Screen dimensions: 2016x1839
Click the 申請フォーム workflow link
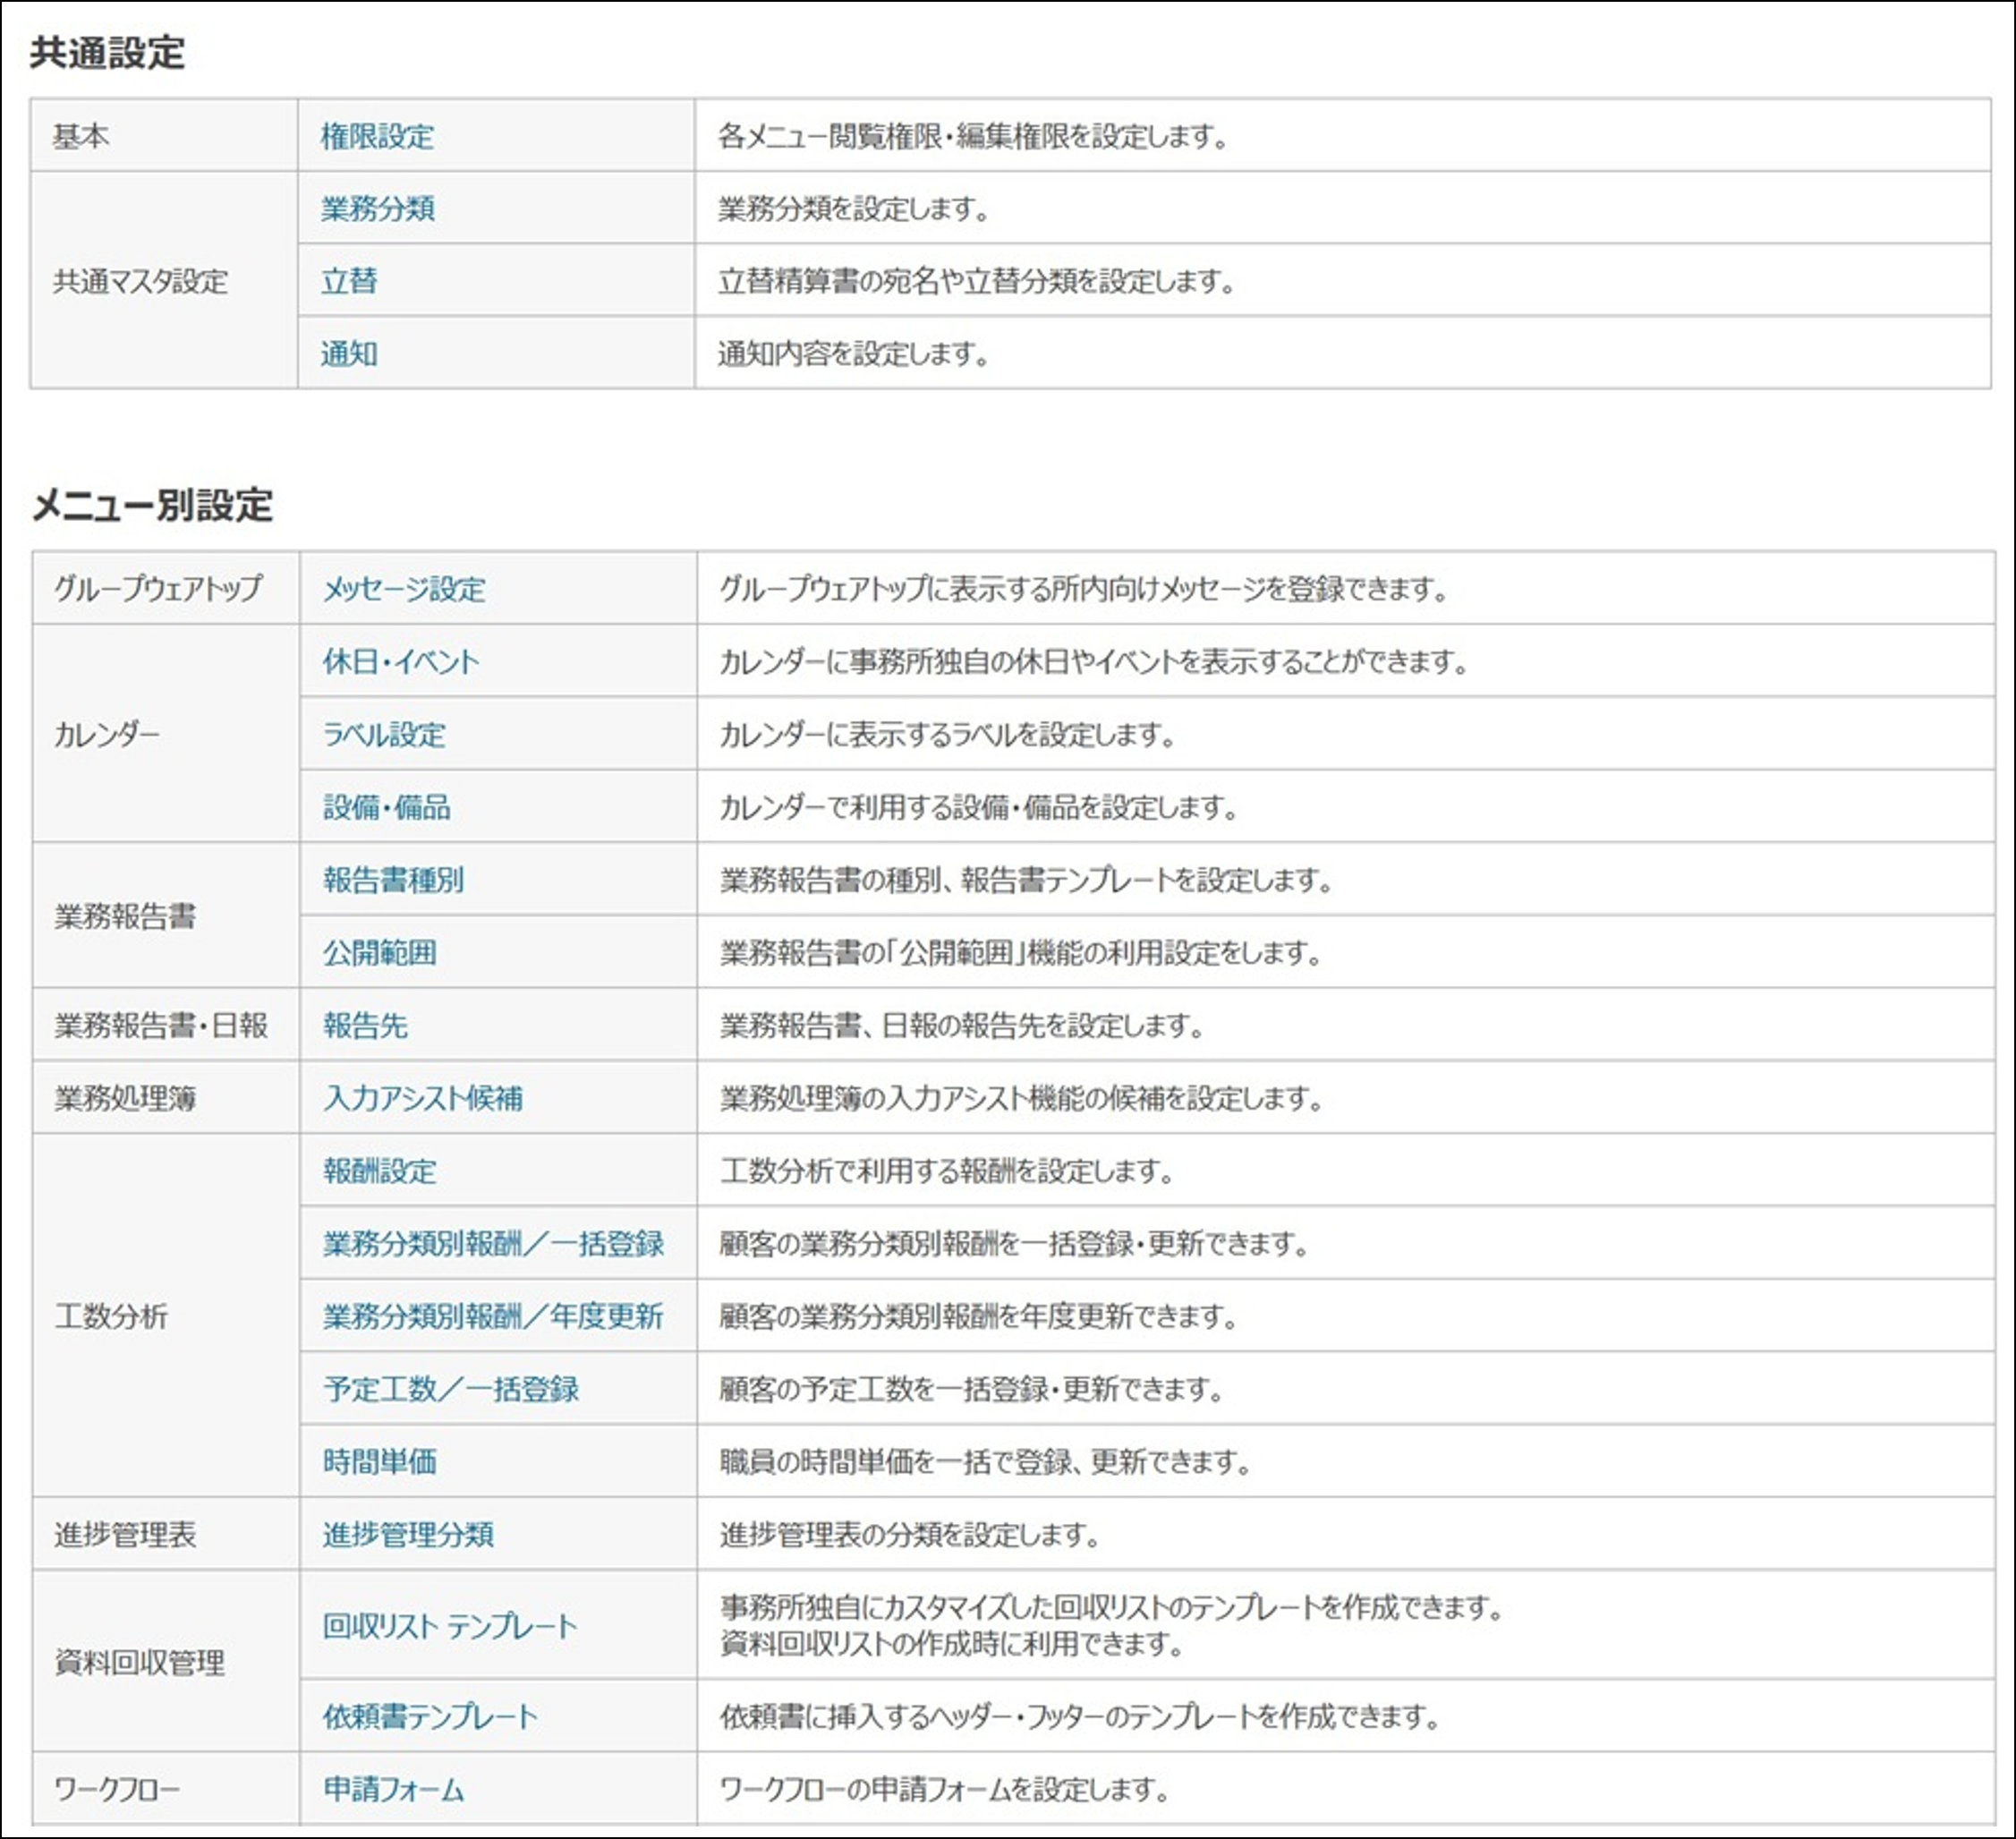click(x=393, y=1790)
